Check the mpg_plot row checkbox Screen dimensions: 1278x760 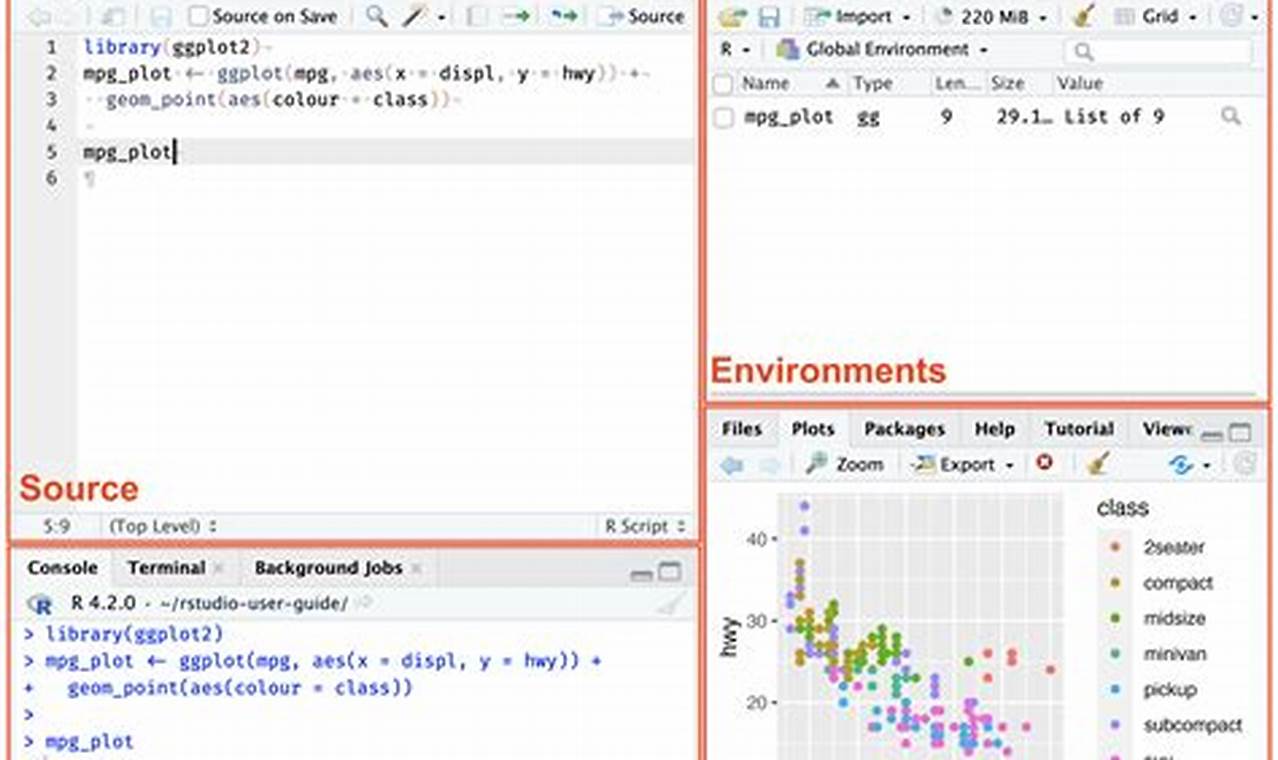(723, 117)
